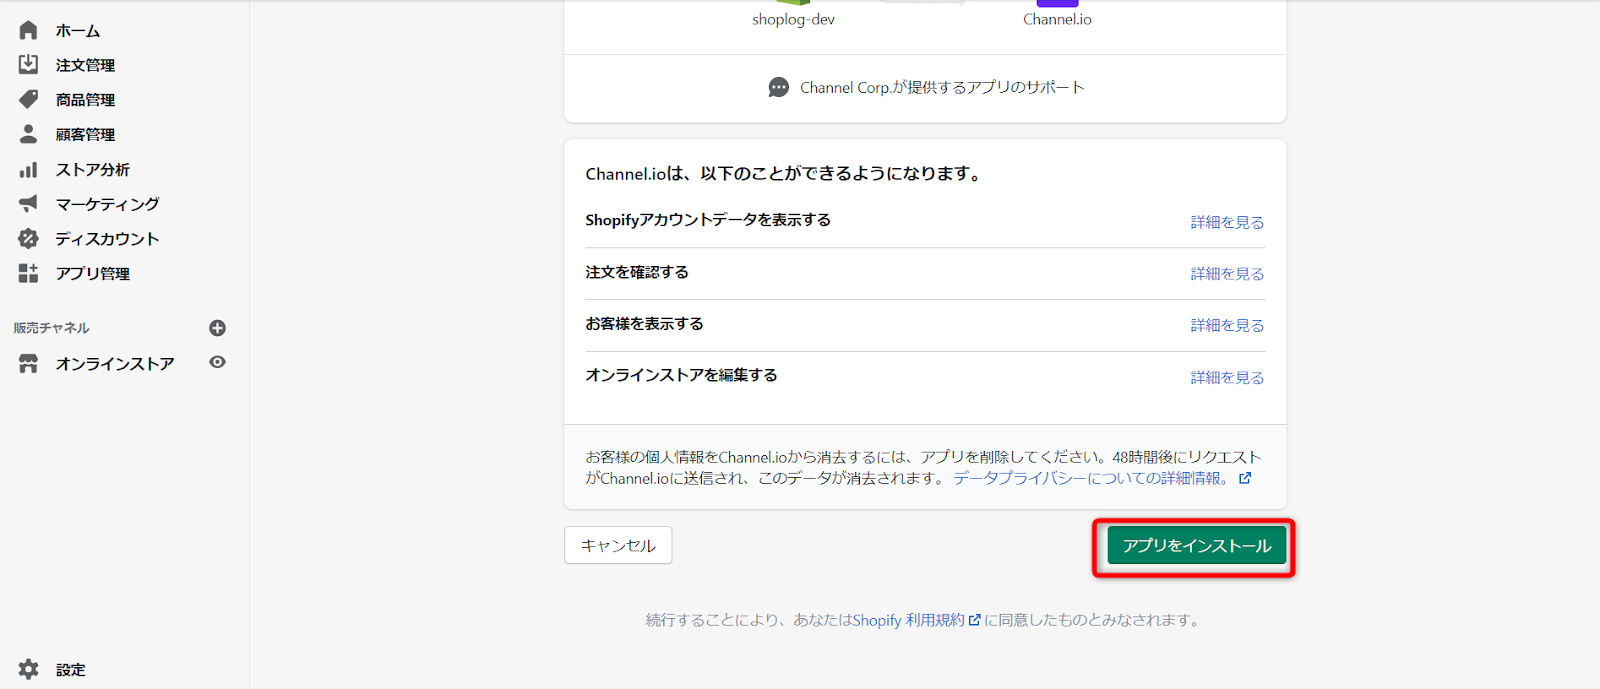Click the Home house icon in sidebar
Image resolution: width=1600 pixels, height=689 pixels.
[x=28, y=30]
